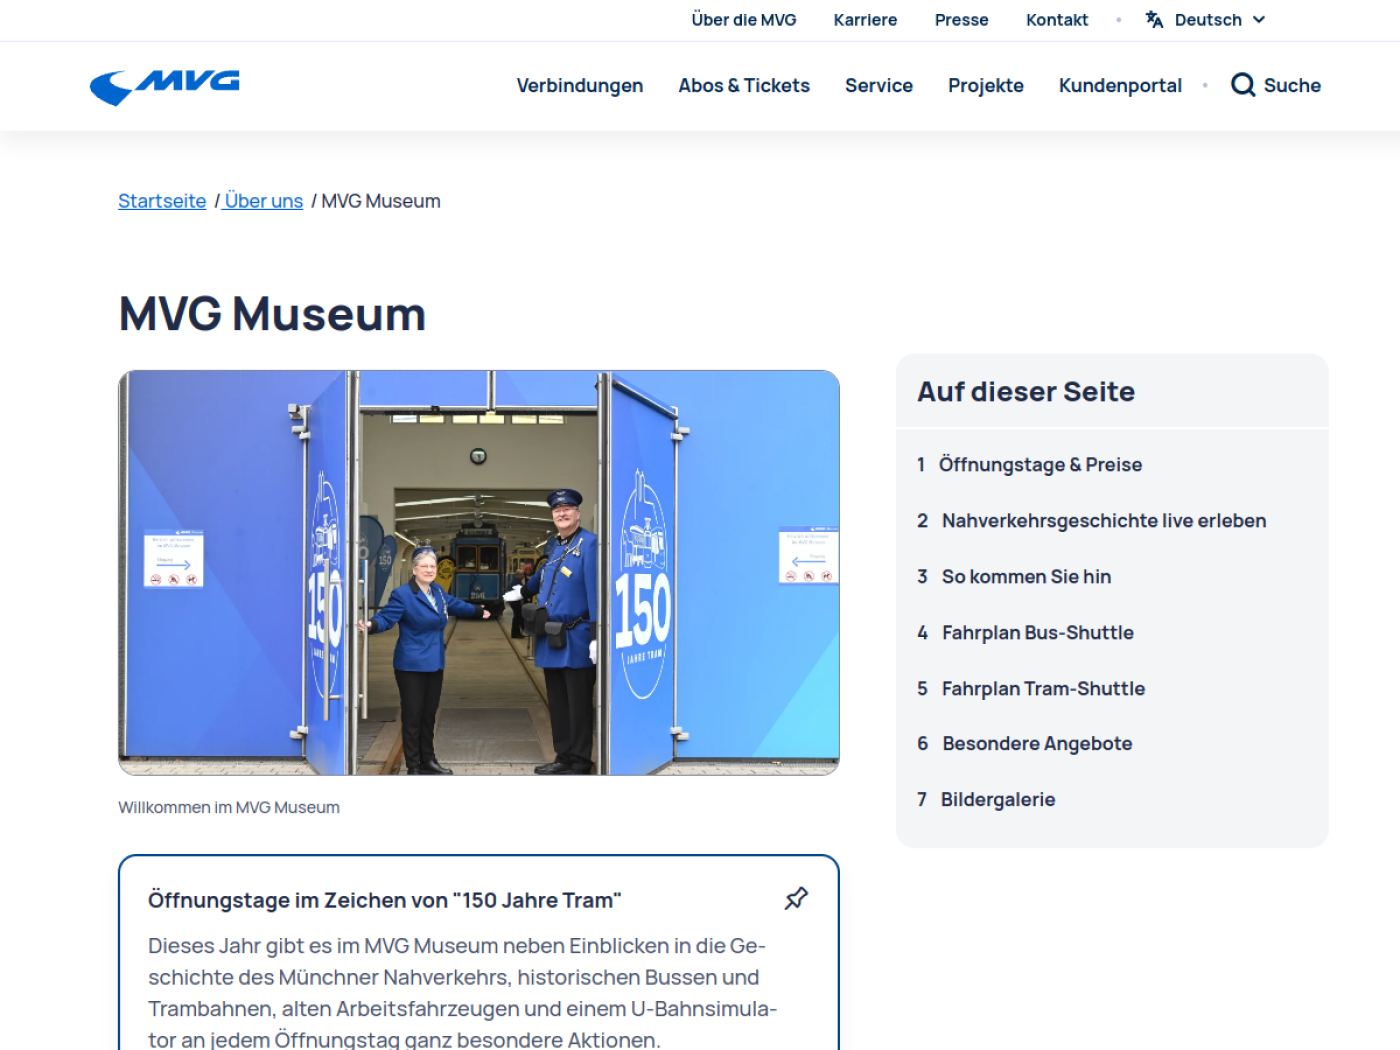
Task: Open the Kontakt link
Action: coord(1057,20)
